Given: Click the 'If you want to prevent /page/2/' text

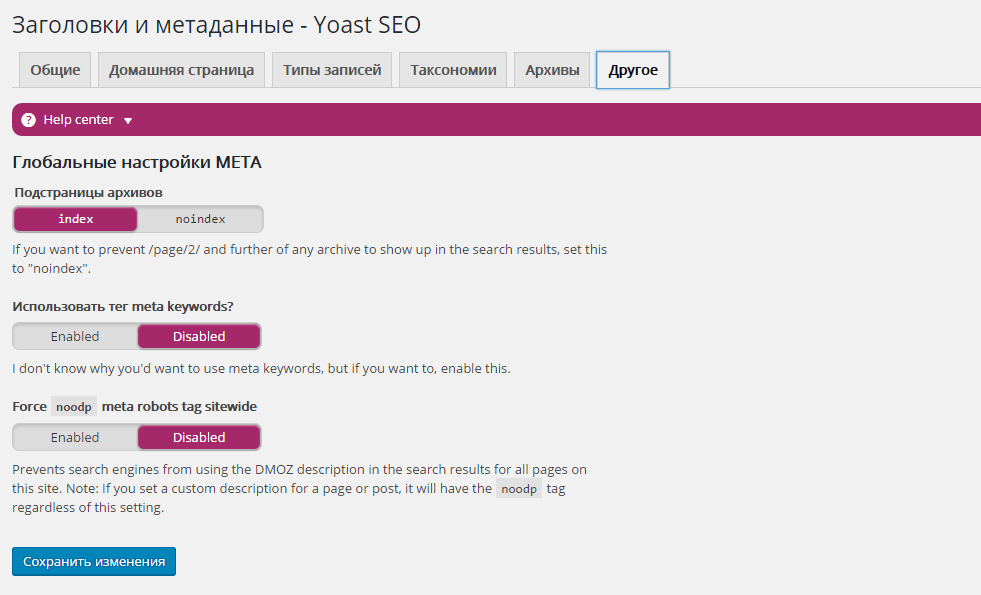Looking at the screenshot, I should coord(310,259).
